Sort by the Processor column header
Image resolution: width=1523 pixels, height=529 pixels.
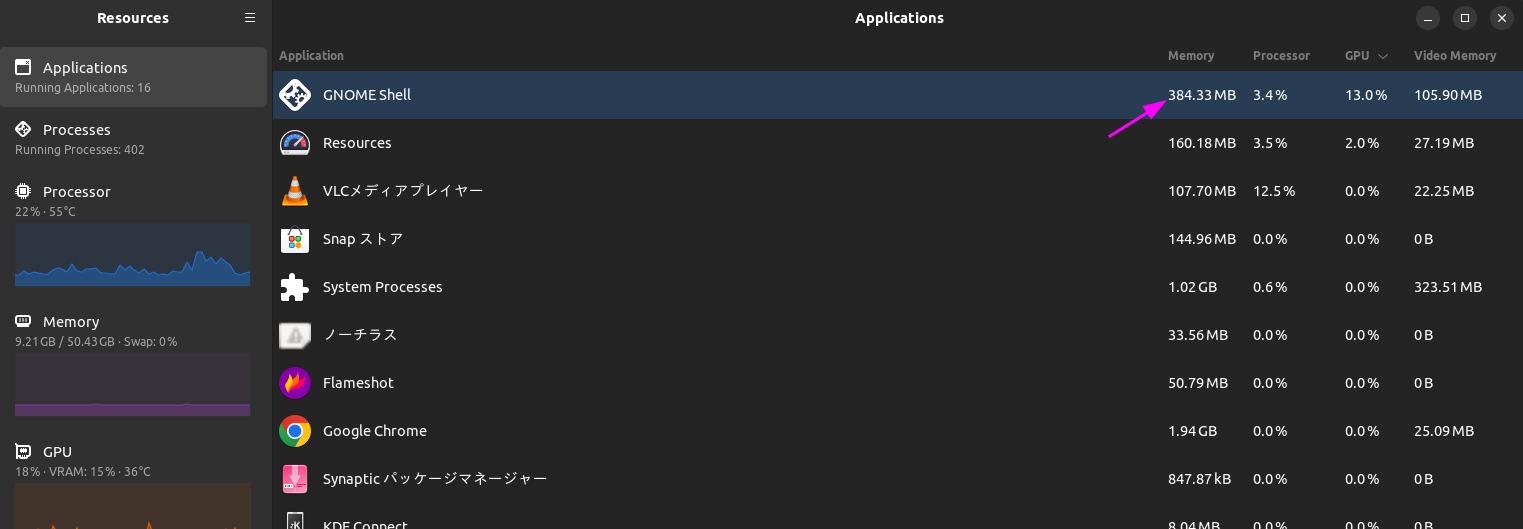(x=1281, y=56)
